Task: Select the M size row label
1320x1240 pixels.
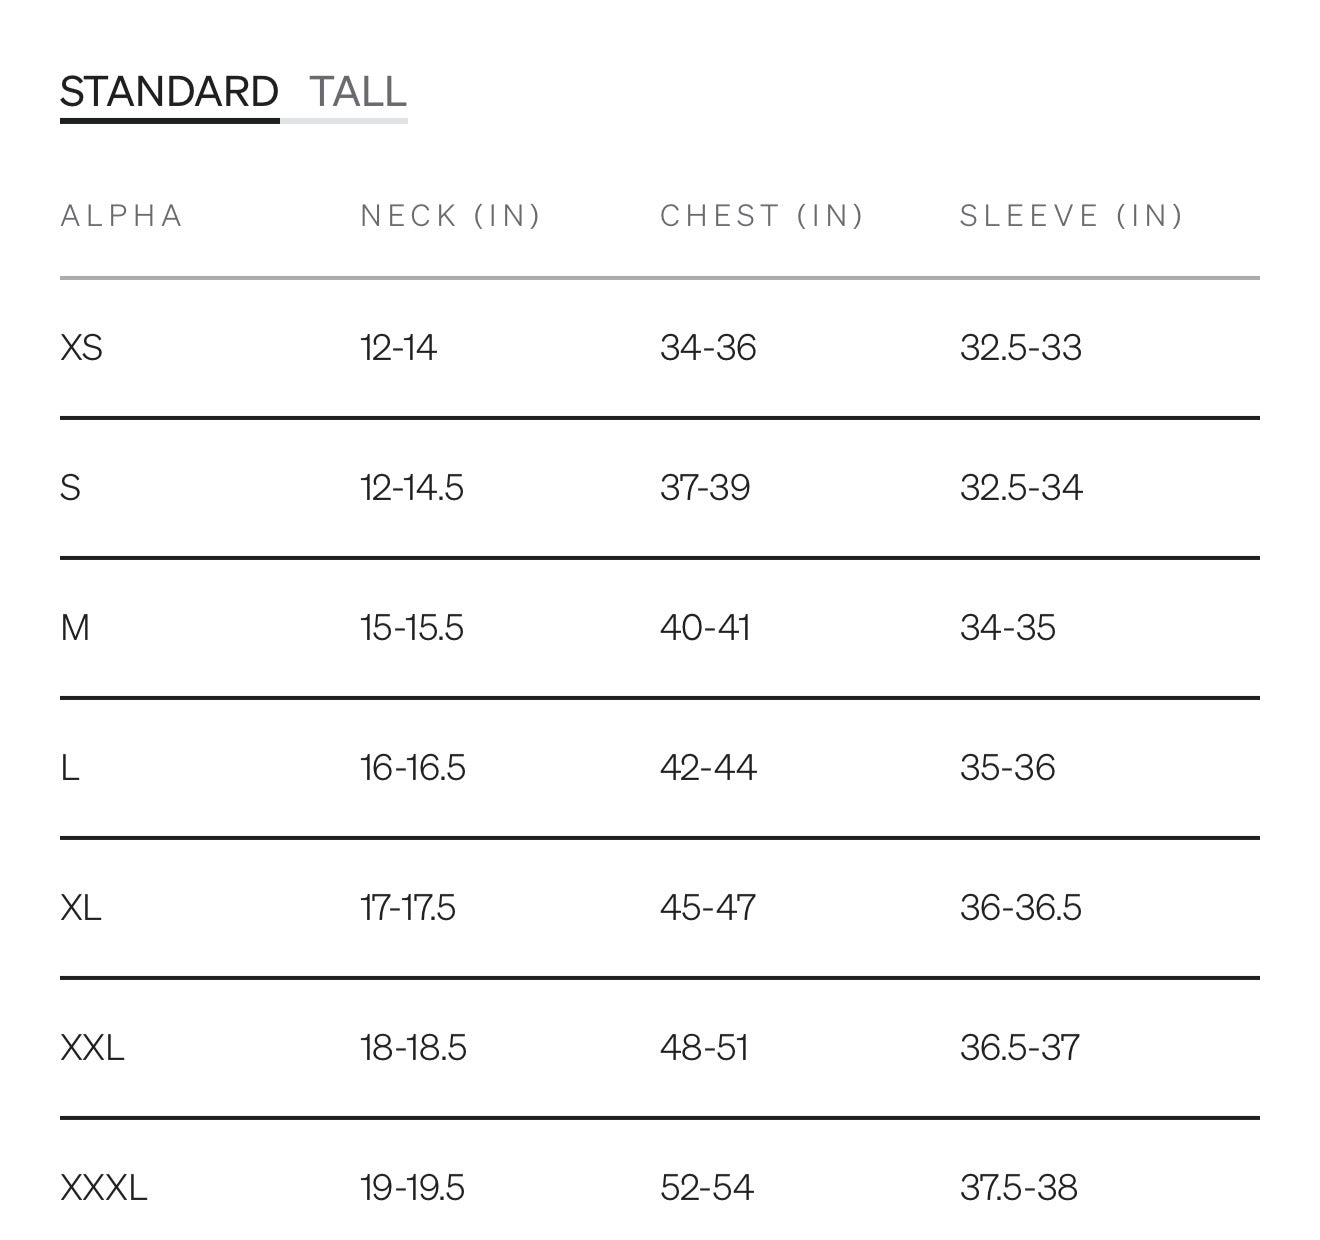Action: click(x=75, y=628)
